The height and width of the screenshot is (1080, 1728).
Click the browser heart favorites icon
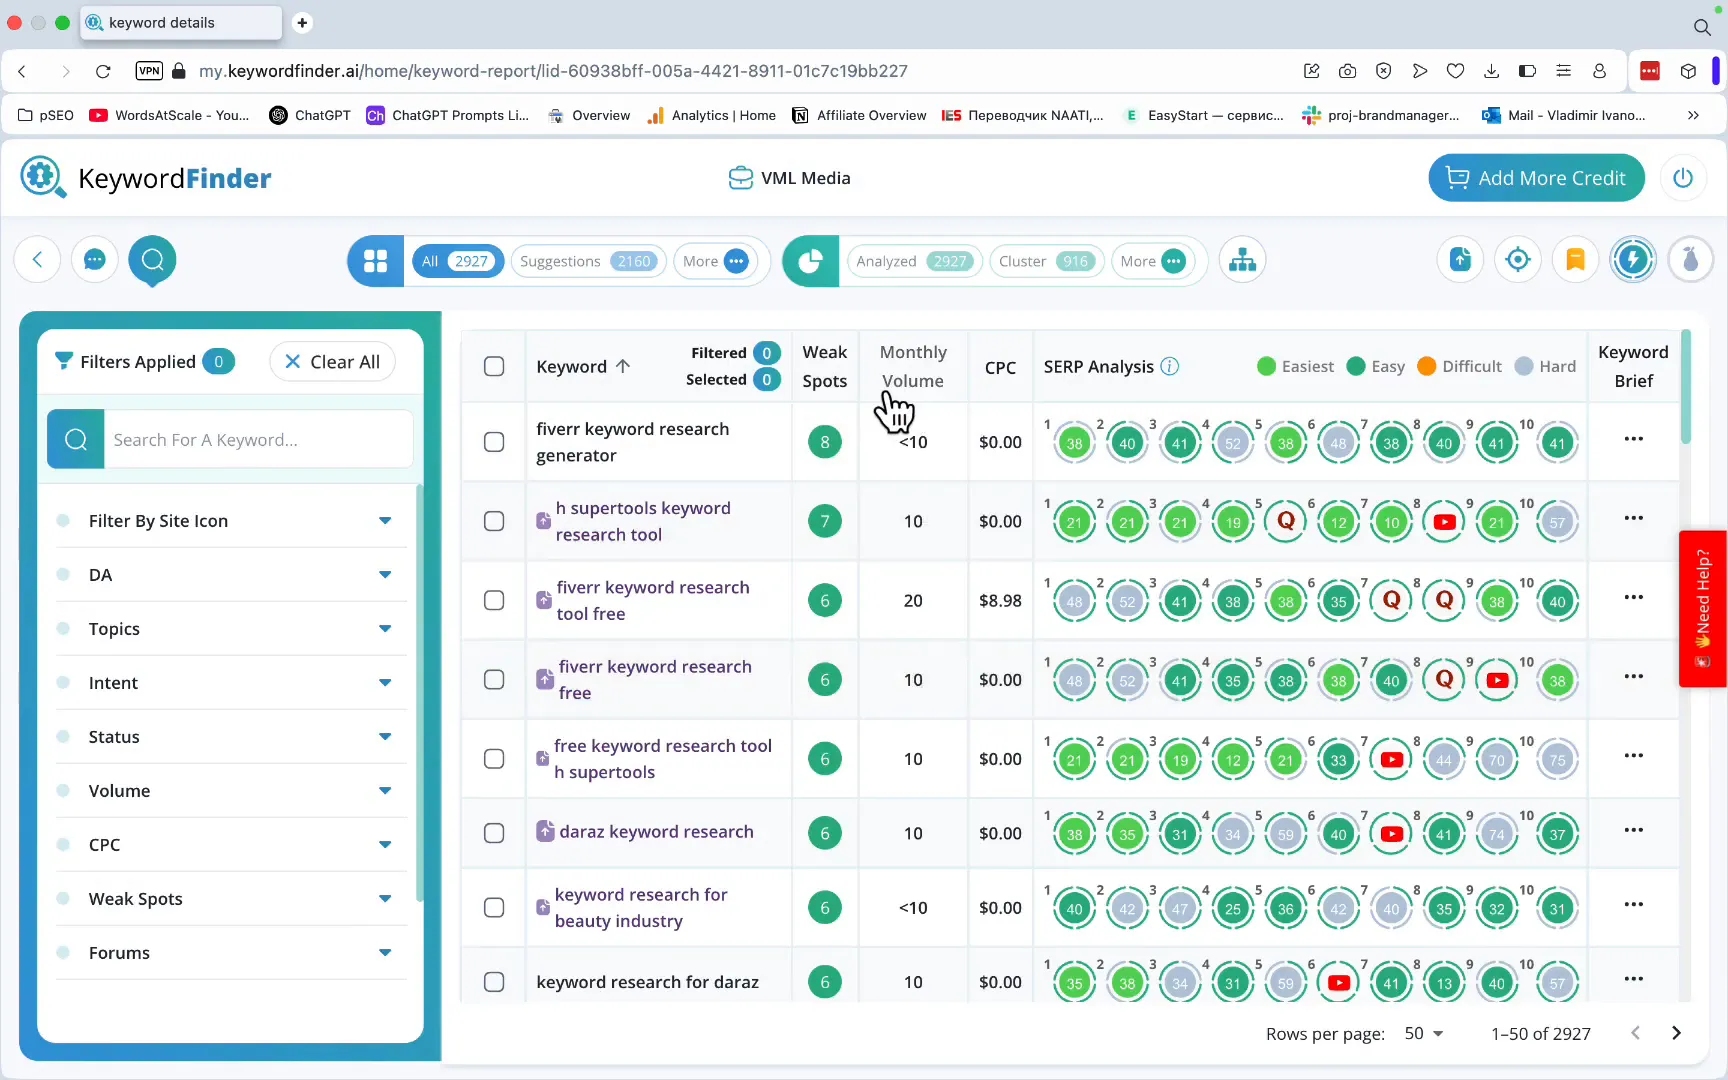point(1456,71)
